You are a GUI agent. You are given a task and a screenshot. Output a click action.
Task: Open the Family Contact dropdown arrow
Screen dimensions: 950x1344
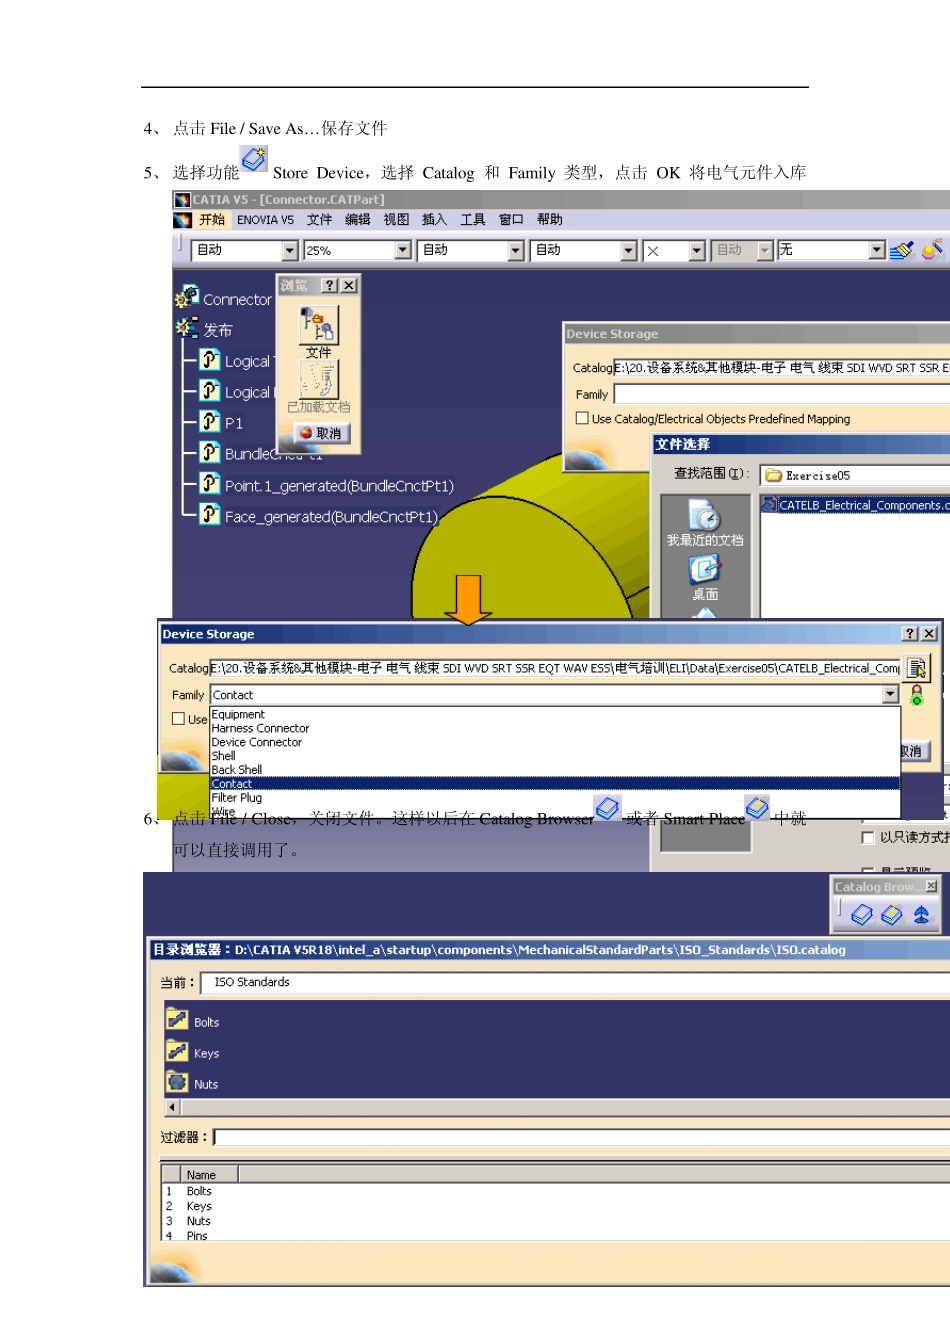[x=890, y=695]
